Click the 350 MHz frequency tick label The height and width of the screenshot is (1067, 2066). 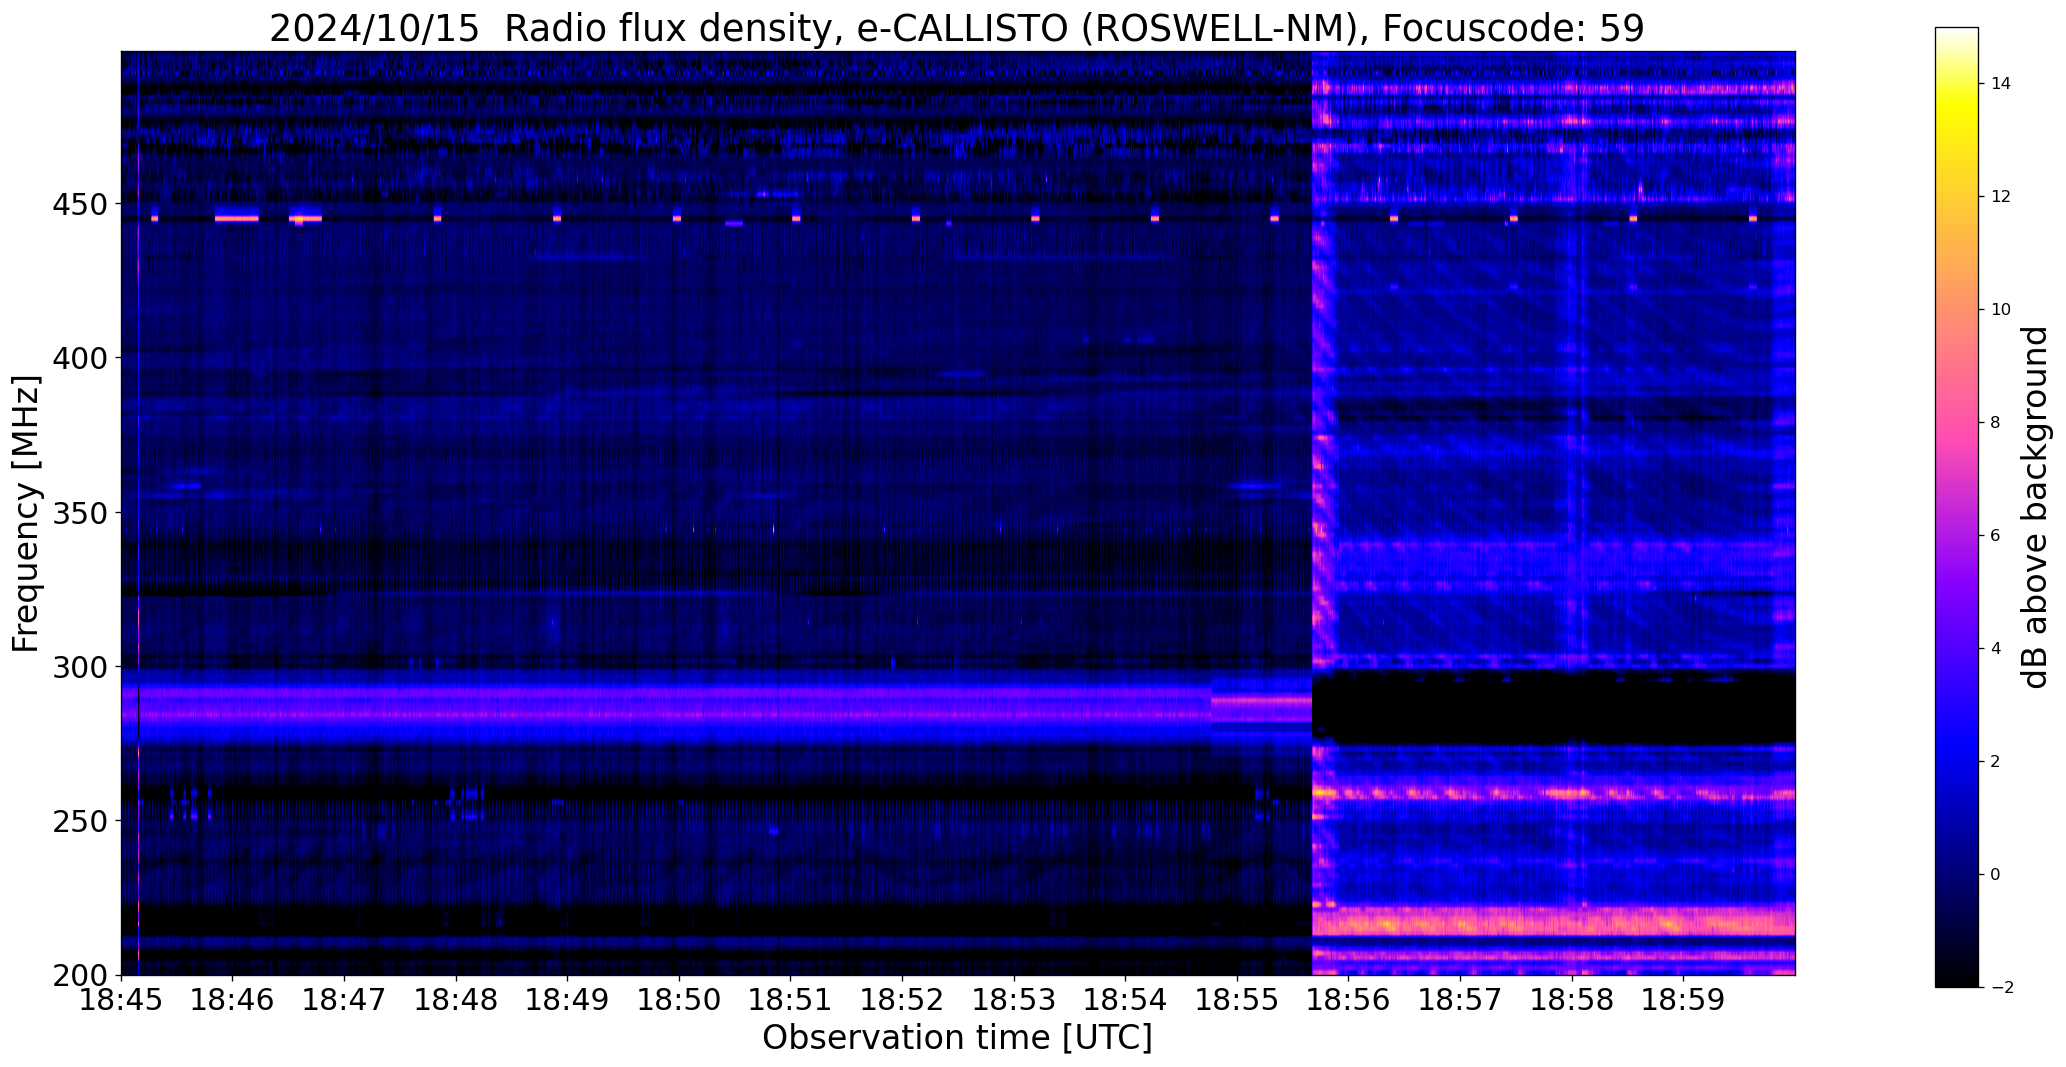coord(79,513)
